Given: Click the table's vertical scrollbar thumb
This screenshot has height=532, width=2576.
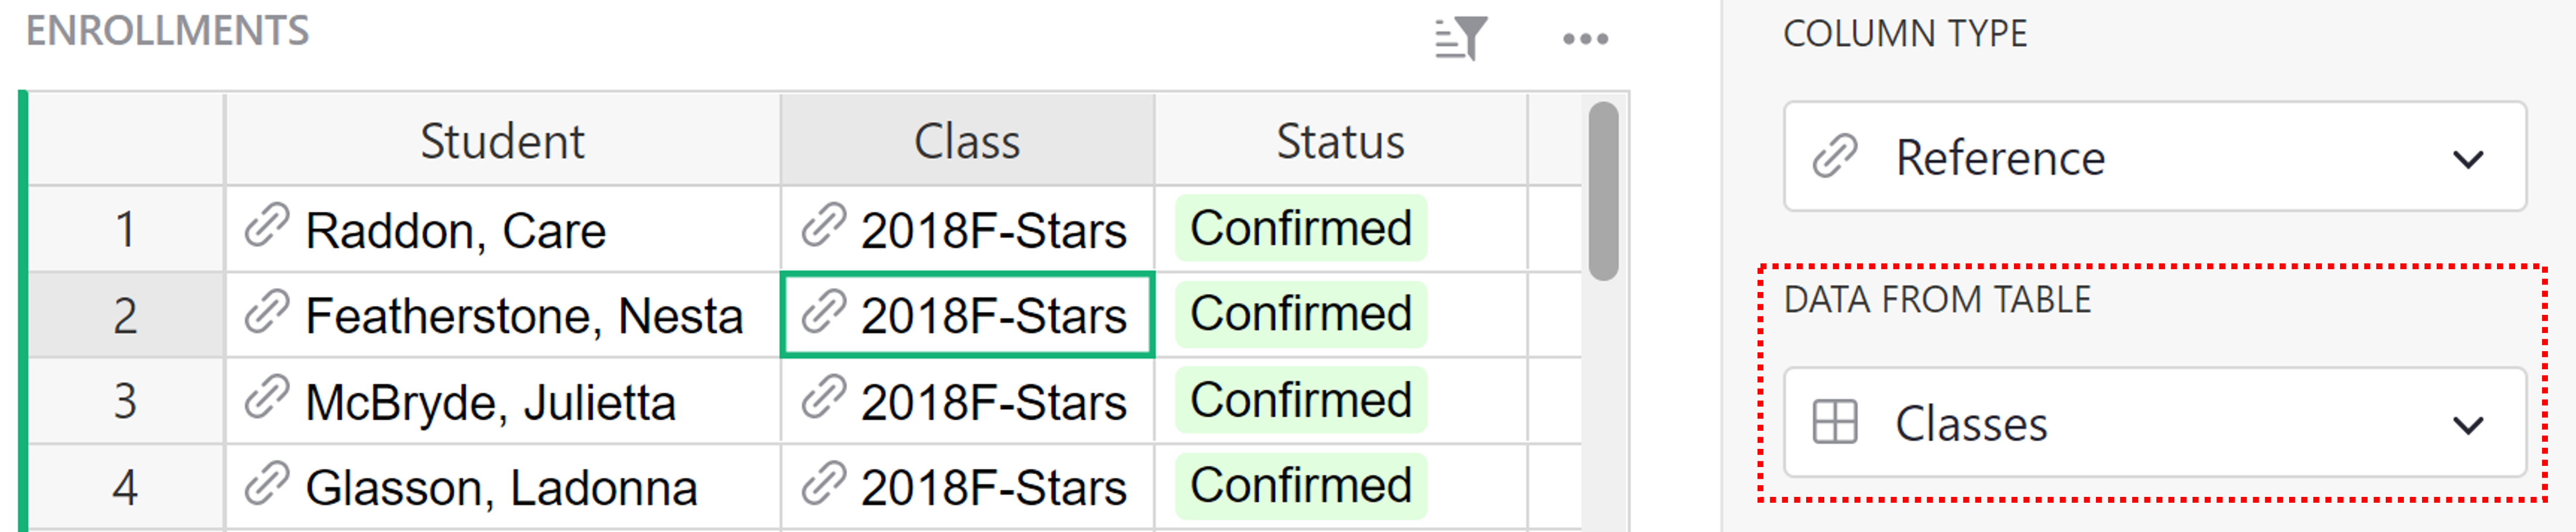Looking at the screenshot, I should pyautogui.click(x=1603, y=190).
